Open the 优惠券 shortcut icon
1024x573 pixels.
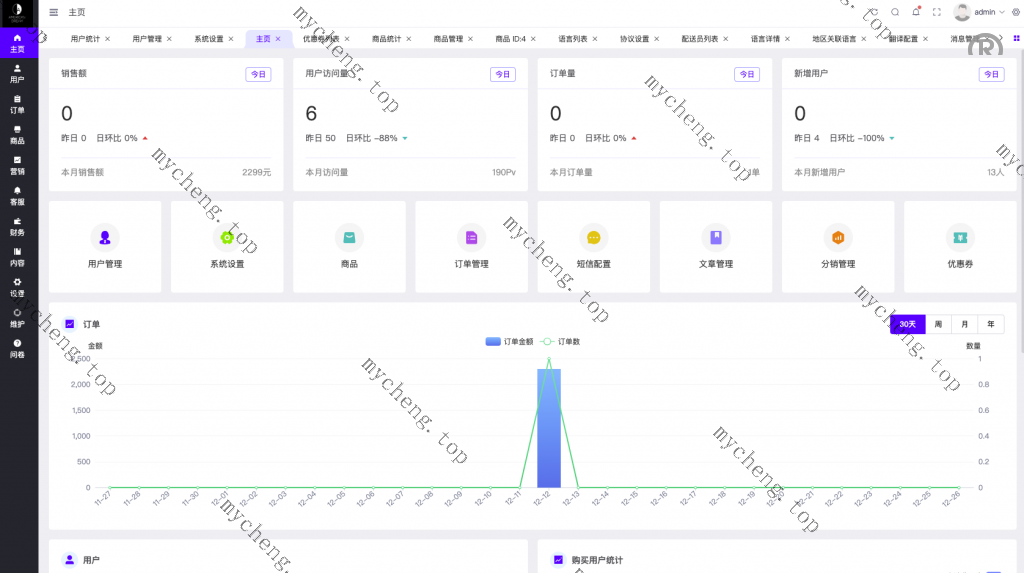point(960,238)
